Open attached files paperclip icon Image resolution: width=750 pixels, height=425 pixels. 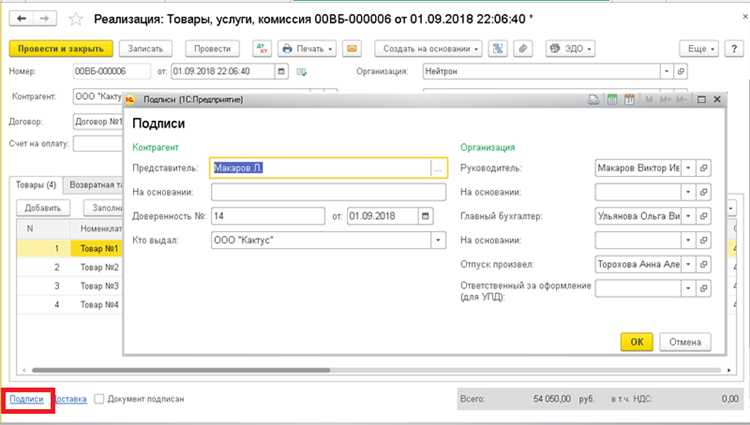pyautogui.click(x=523, y=49)
